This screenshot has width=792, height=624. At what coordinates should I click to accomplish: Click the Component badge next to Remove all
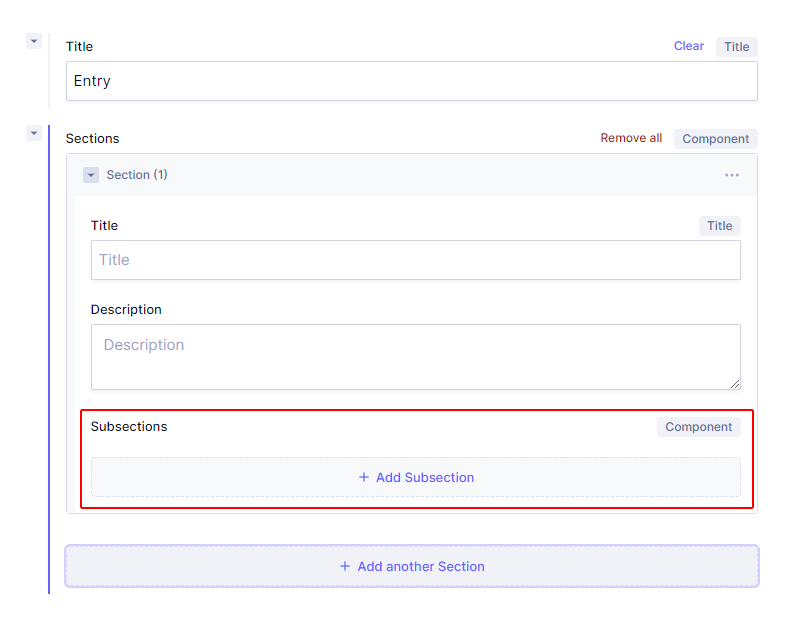point(715,139)
